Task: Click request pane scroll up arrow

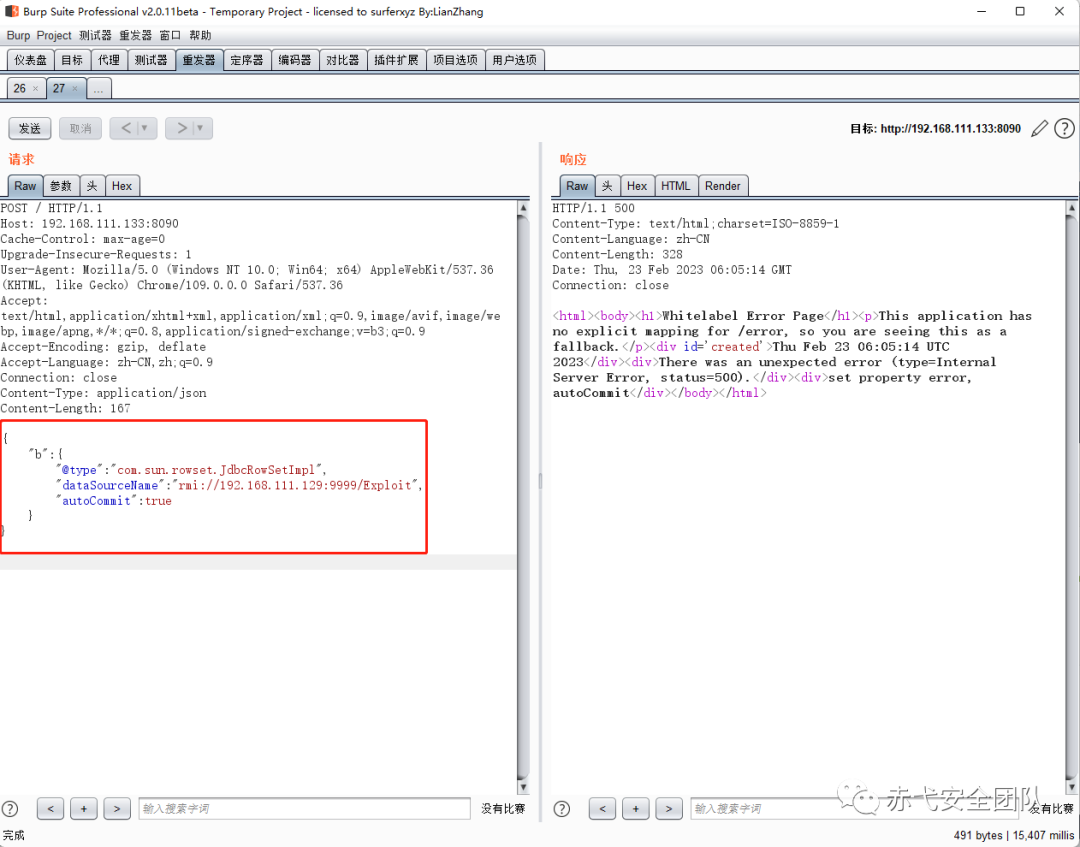Action: [x=523, y=207]
